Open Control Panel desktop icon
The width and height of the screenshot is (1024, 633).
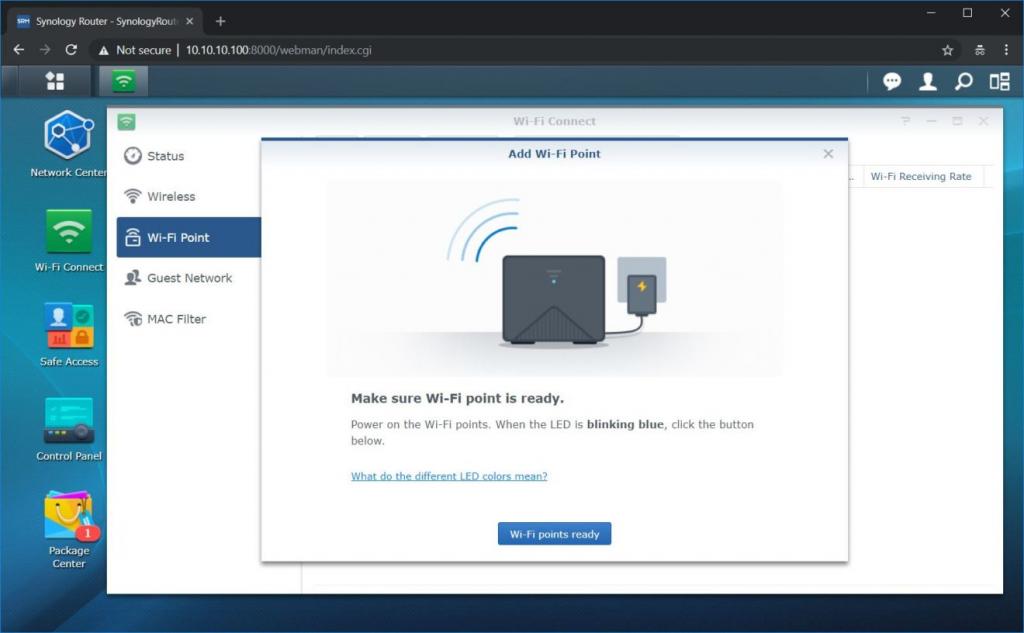click(68, 422)
